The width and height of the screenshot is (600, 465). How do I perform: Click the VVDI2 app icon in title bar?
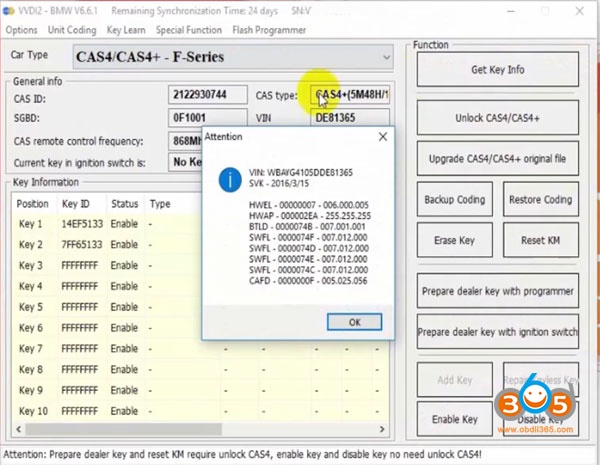coord(8,11)
